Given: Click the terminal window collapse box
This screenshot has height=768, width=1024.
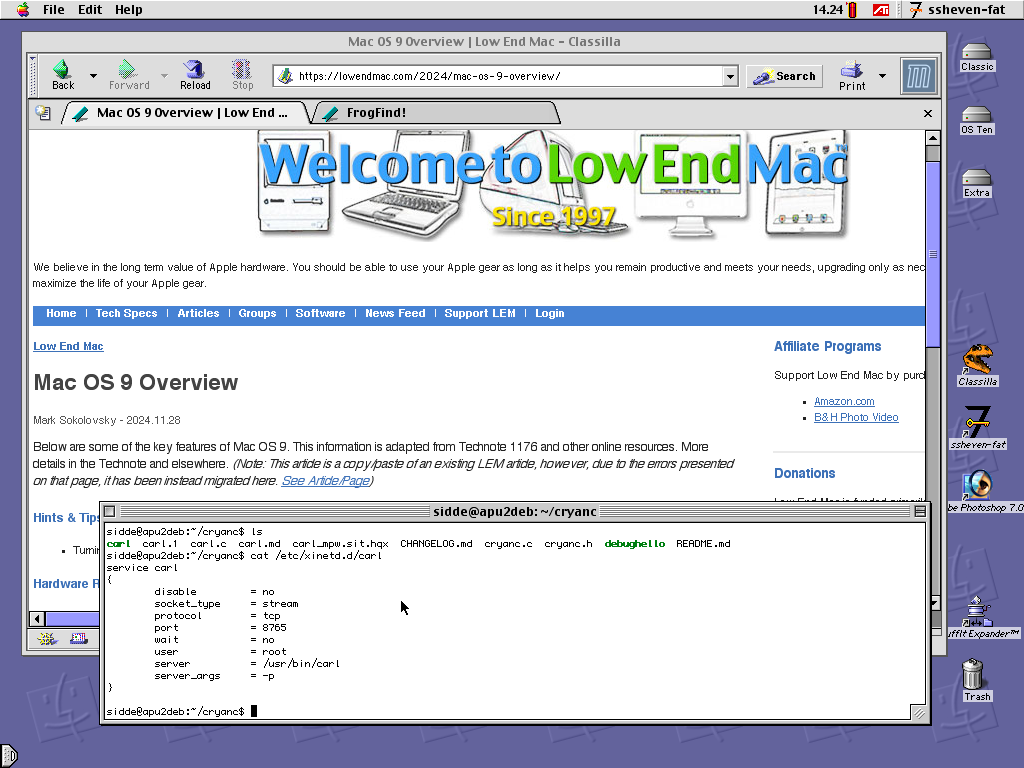Looking at the screenshot, I should tap(920, 511).
